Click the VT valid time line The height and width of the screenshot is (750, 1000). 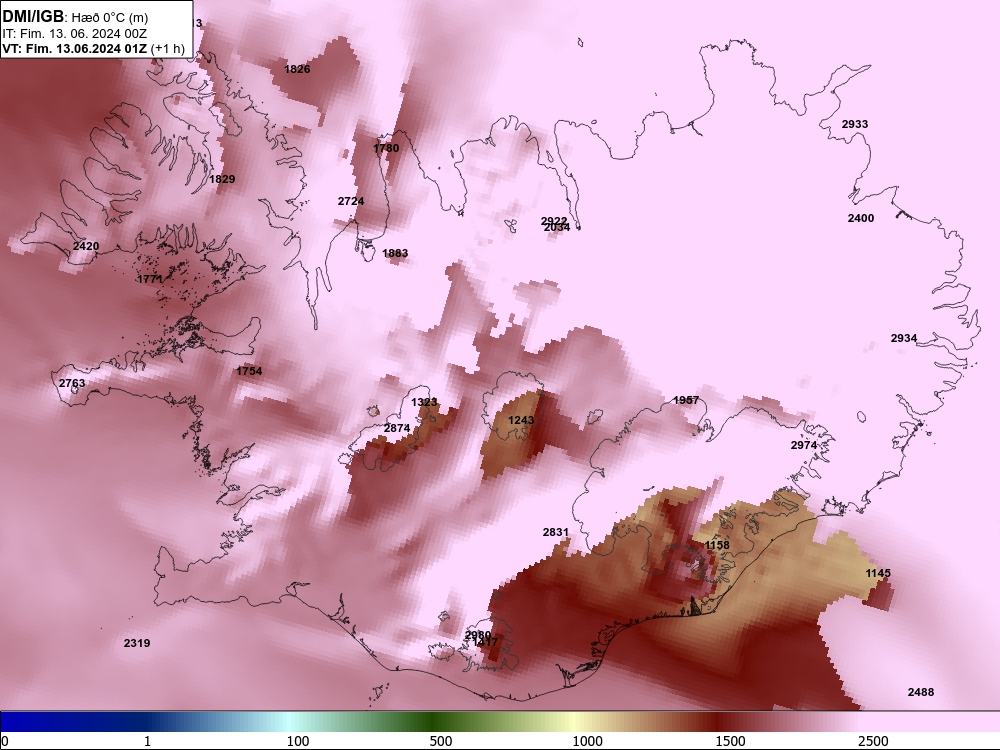click(x=93, y=48)
